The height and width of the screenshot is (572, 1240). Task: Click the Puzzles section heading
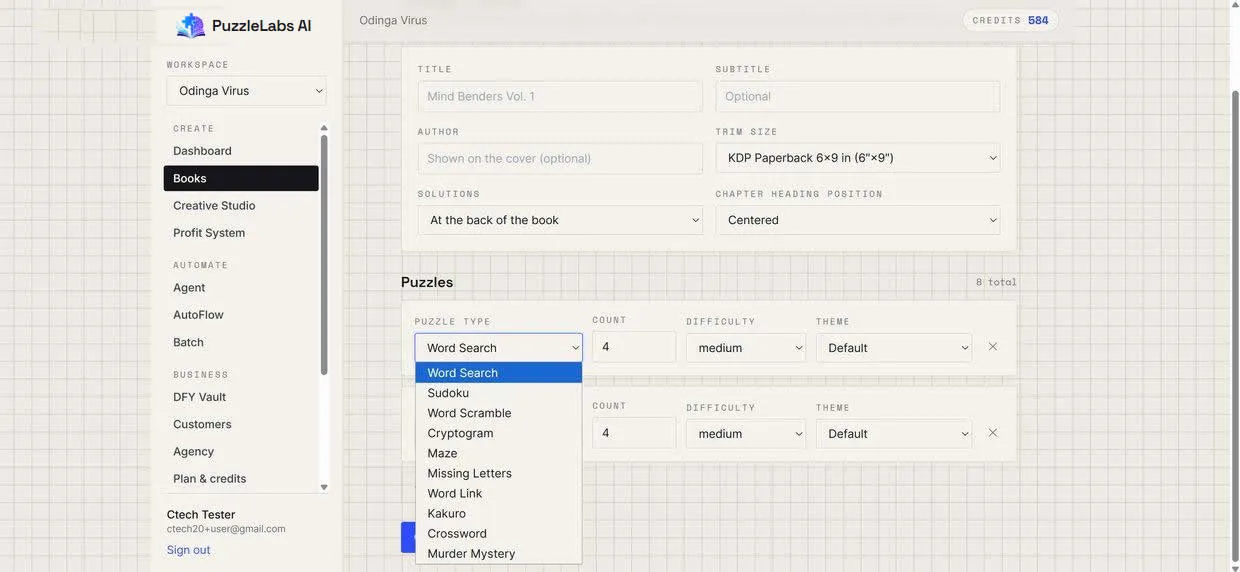[427, 282]
